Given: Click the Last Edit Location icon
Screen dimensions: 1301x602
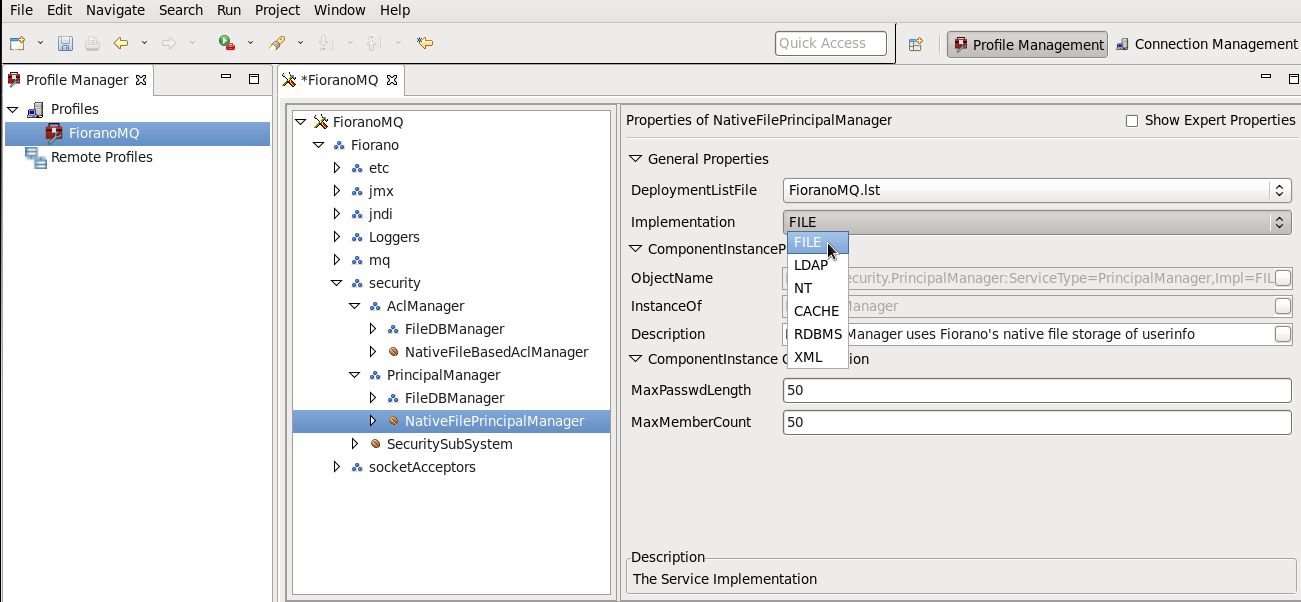Looking at the screenshot, I should point(425,43).
